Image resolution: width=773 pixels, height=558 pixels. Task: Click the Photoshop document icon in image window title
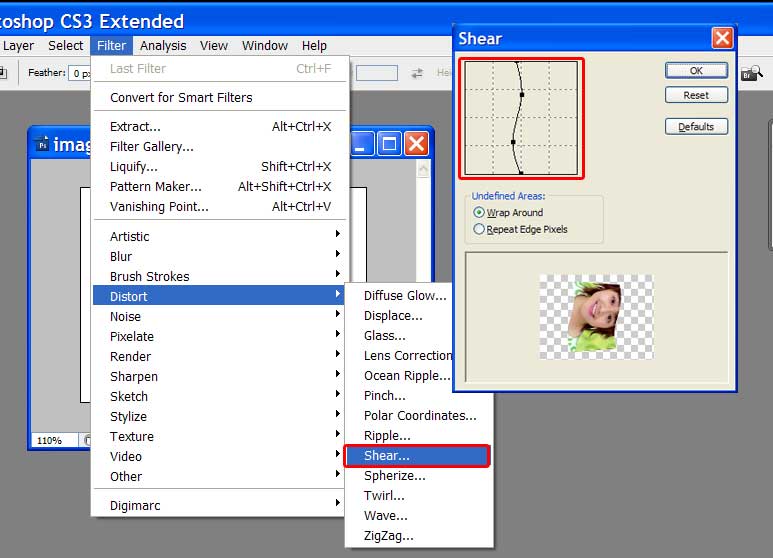click(x=42, y=144)
